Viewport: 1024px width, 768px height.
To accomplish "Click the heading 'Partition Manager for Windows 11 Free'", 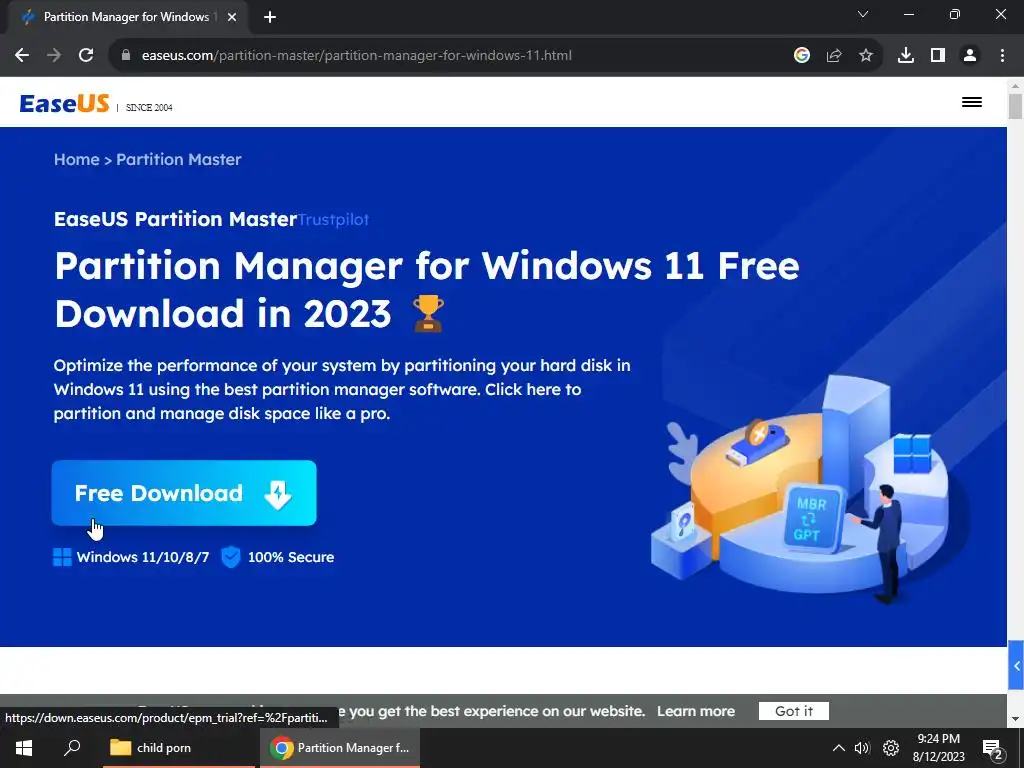I will pos(427,265).
